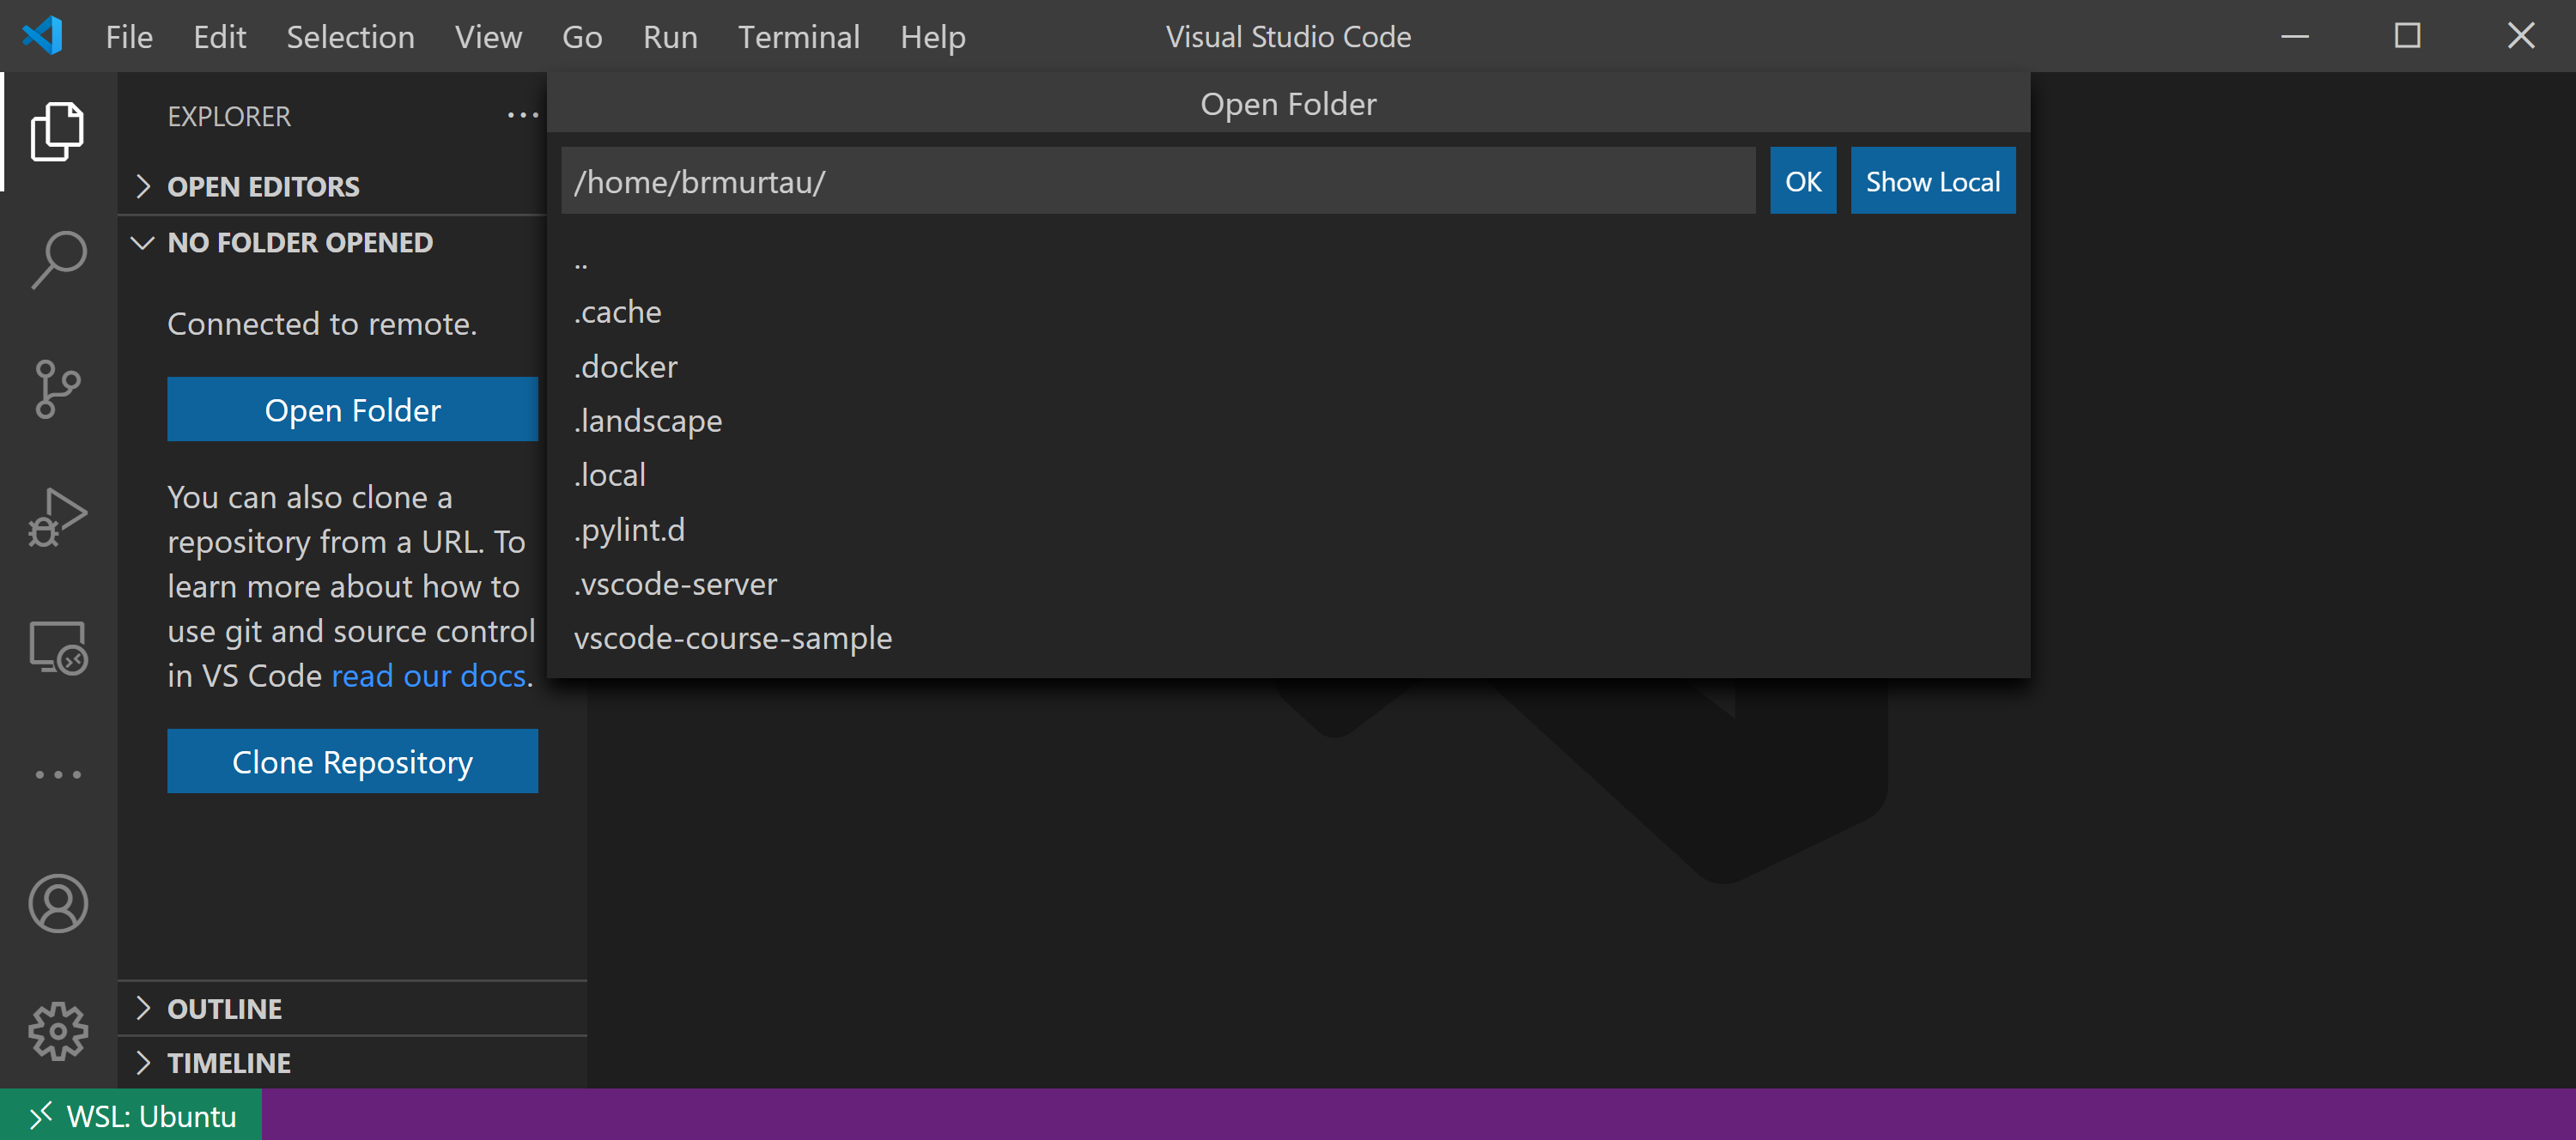Open the File menu

pyautogui.click(x=128, y=34)
